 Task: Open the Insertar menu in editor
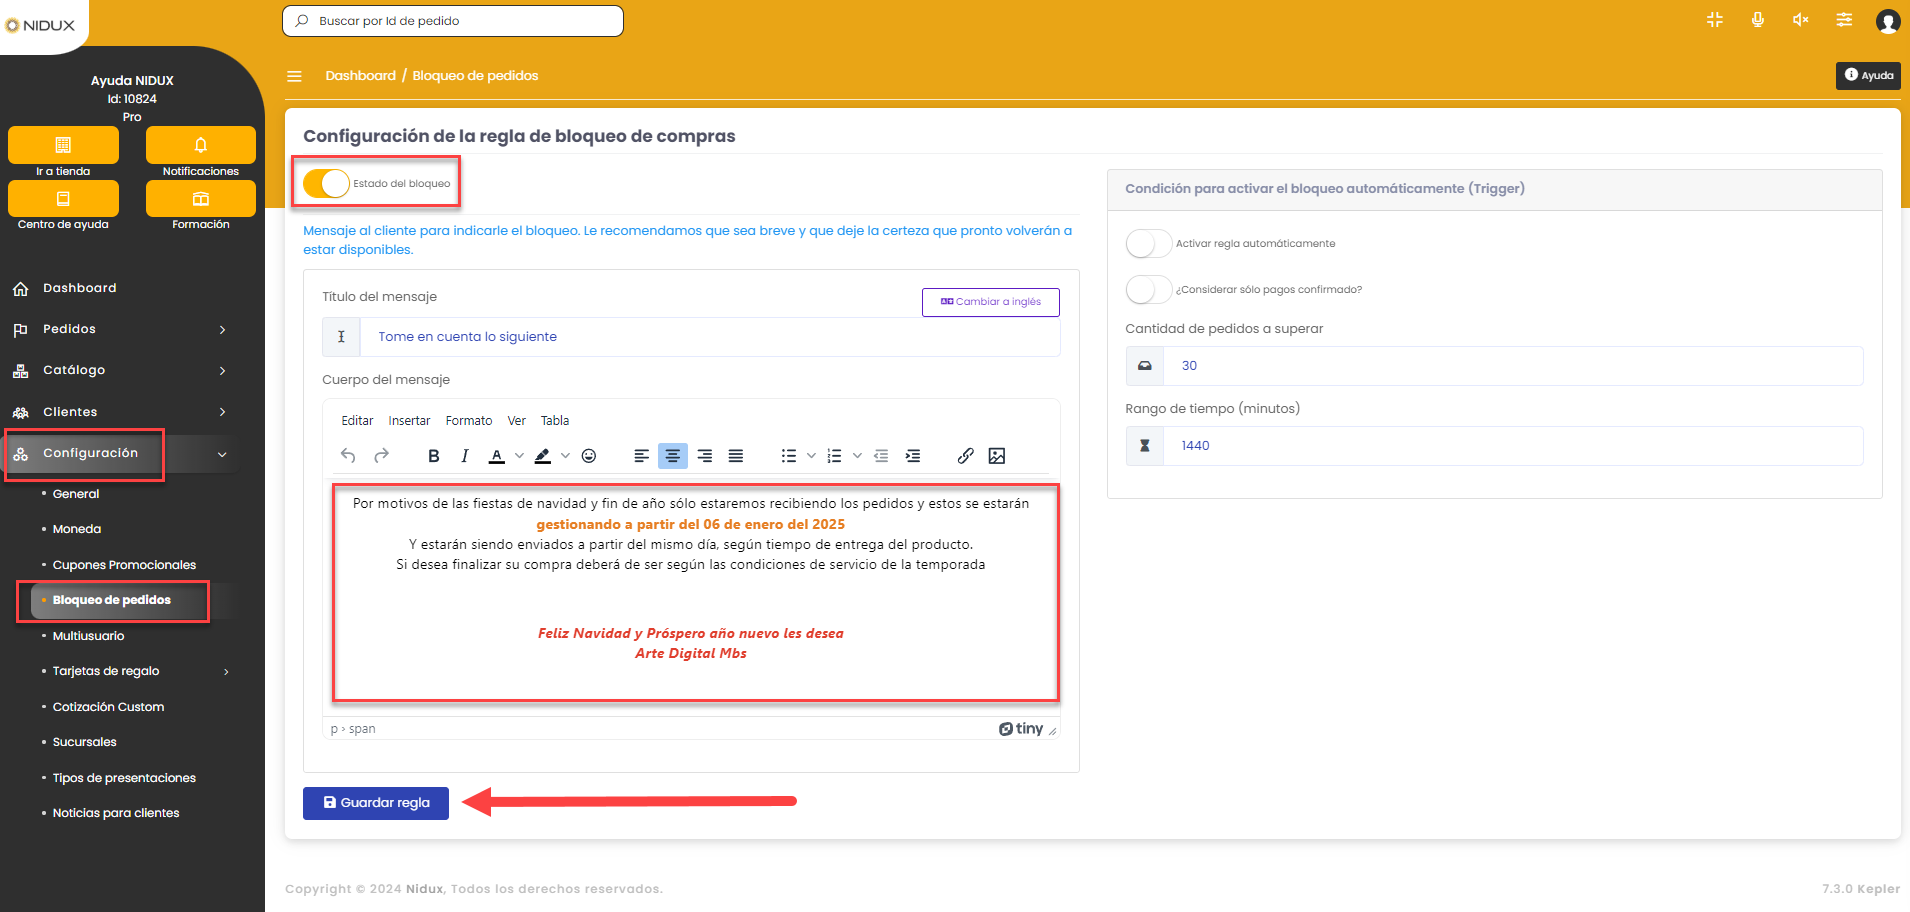tap(409, 421)
